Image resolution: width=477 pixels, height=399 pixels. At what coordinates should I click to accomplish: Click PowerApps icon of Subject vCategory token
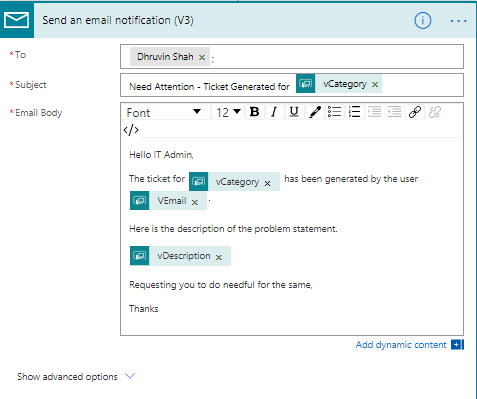pyautogui.click(x=305, y=83)
